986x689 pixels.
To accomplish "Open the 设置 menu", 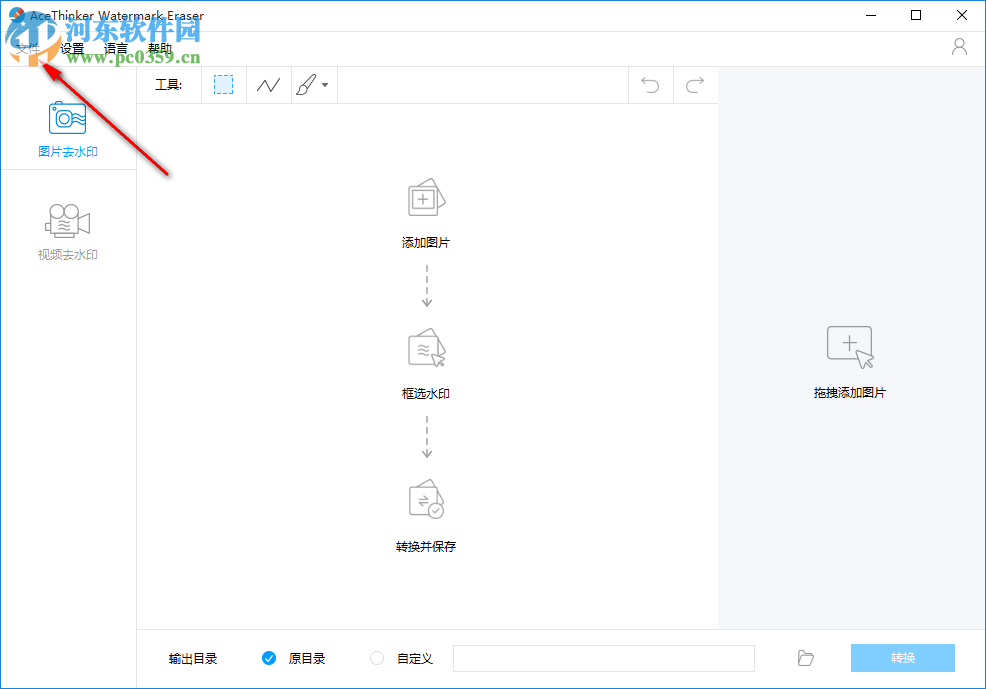I will coord(70,47).
